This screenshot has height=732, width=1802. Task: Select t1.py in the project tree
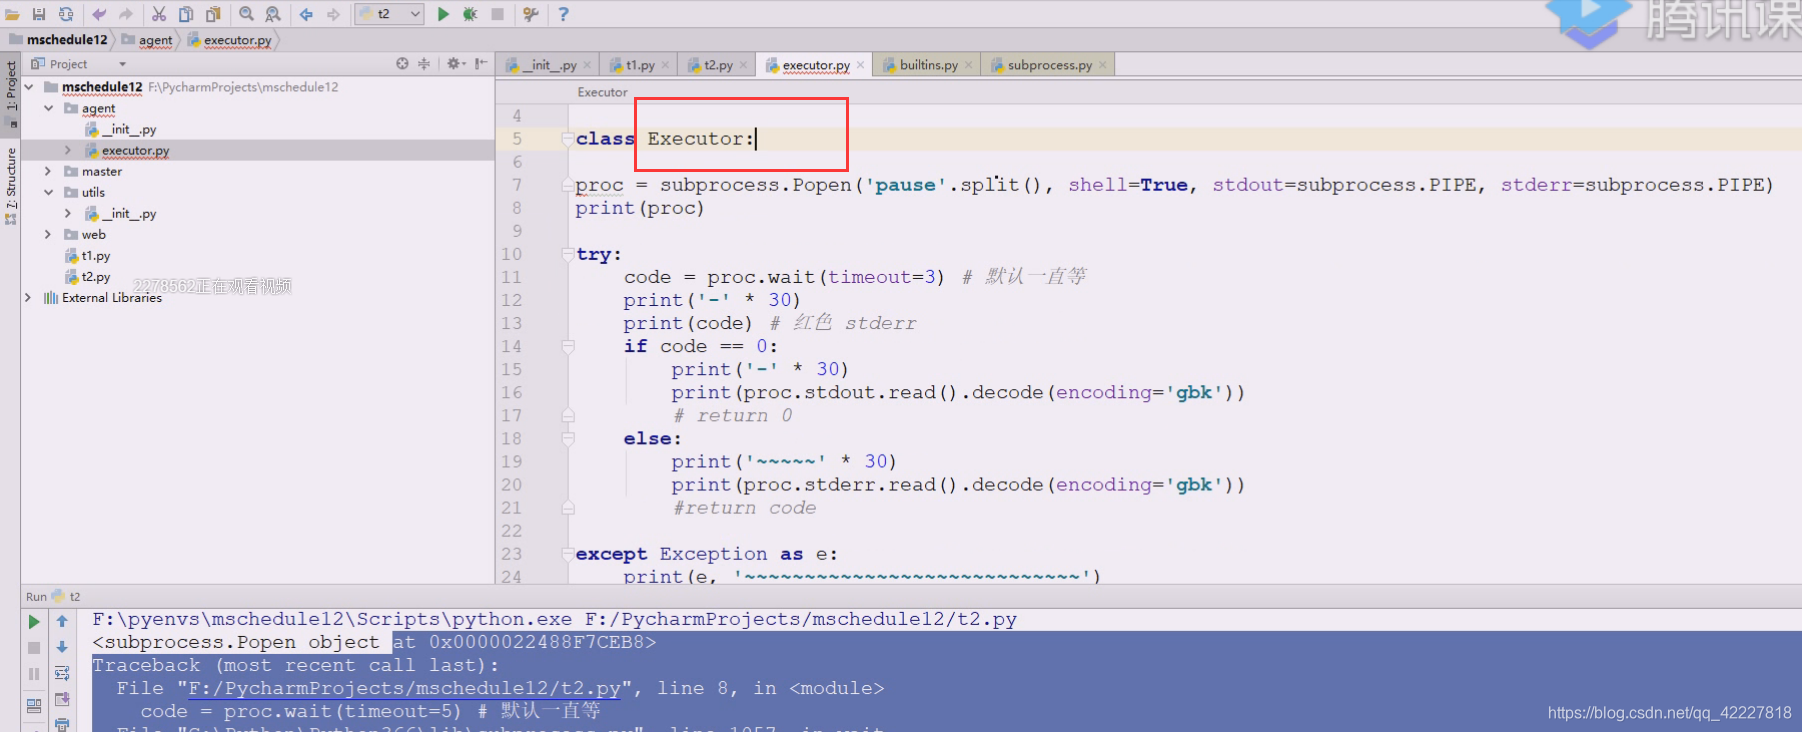[x=88, y=256]
